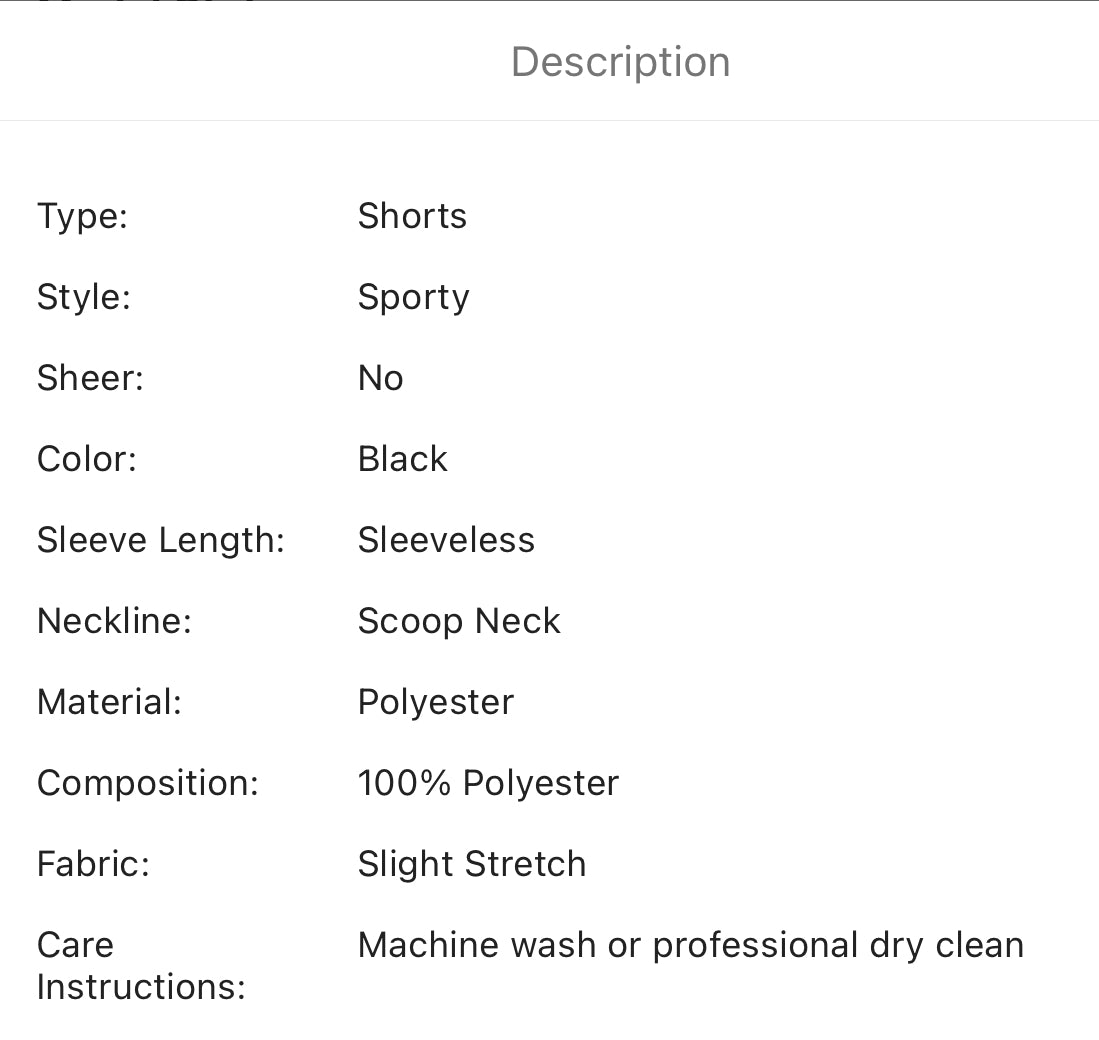Click the 'Type:' label
The width and height of the screenshot is (1099, 1040).
point(82,216)
